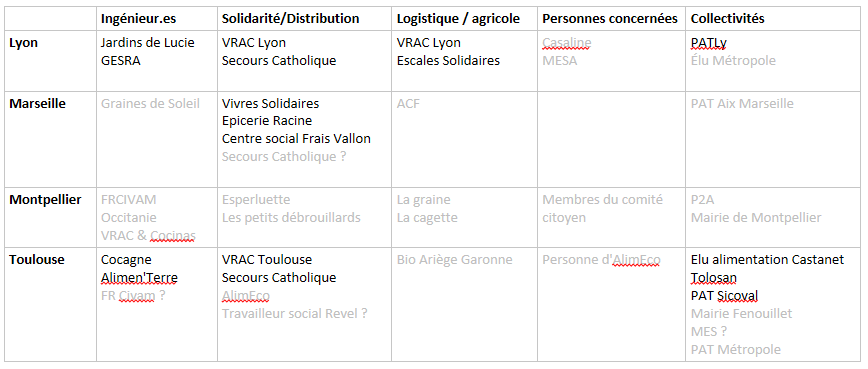Click on Bio Ariège Garonne text
This screenshot has height=369, width=868.
pyautogui.click(x=454, y=259)
